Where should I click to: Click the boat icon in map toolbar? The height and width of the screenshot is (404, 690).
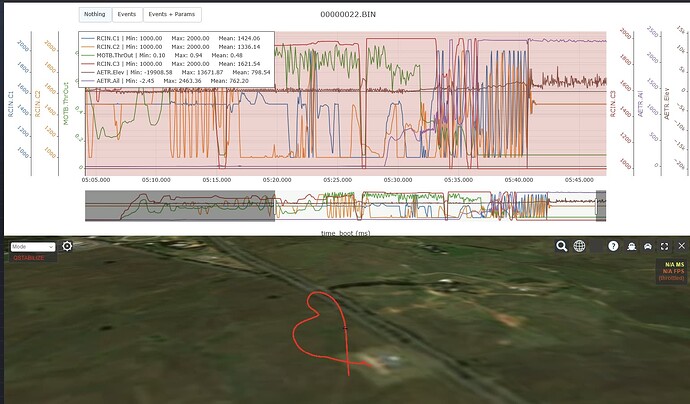coord(631,246)
